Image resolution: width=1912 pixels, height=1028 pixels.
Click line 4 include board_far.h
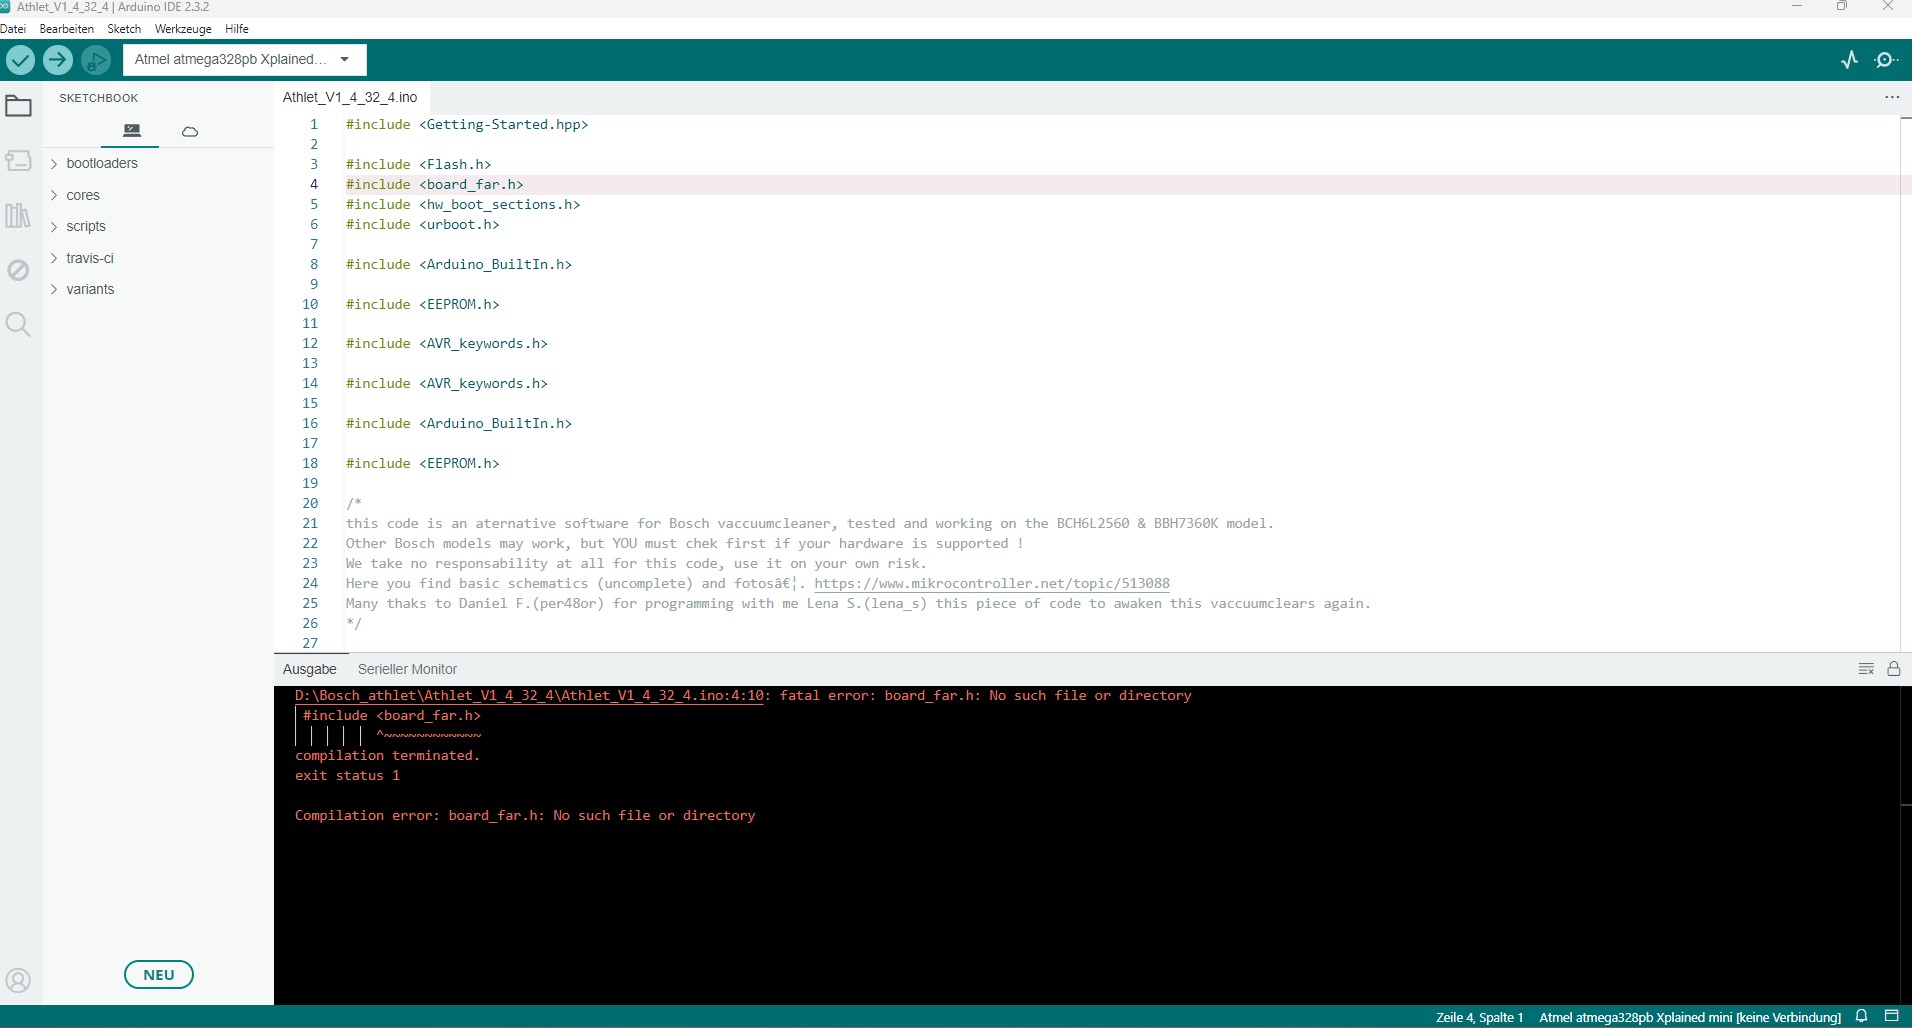[x=435, y=185]
